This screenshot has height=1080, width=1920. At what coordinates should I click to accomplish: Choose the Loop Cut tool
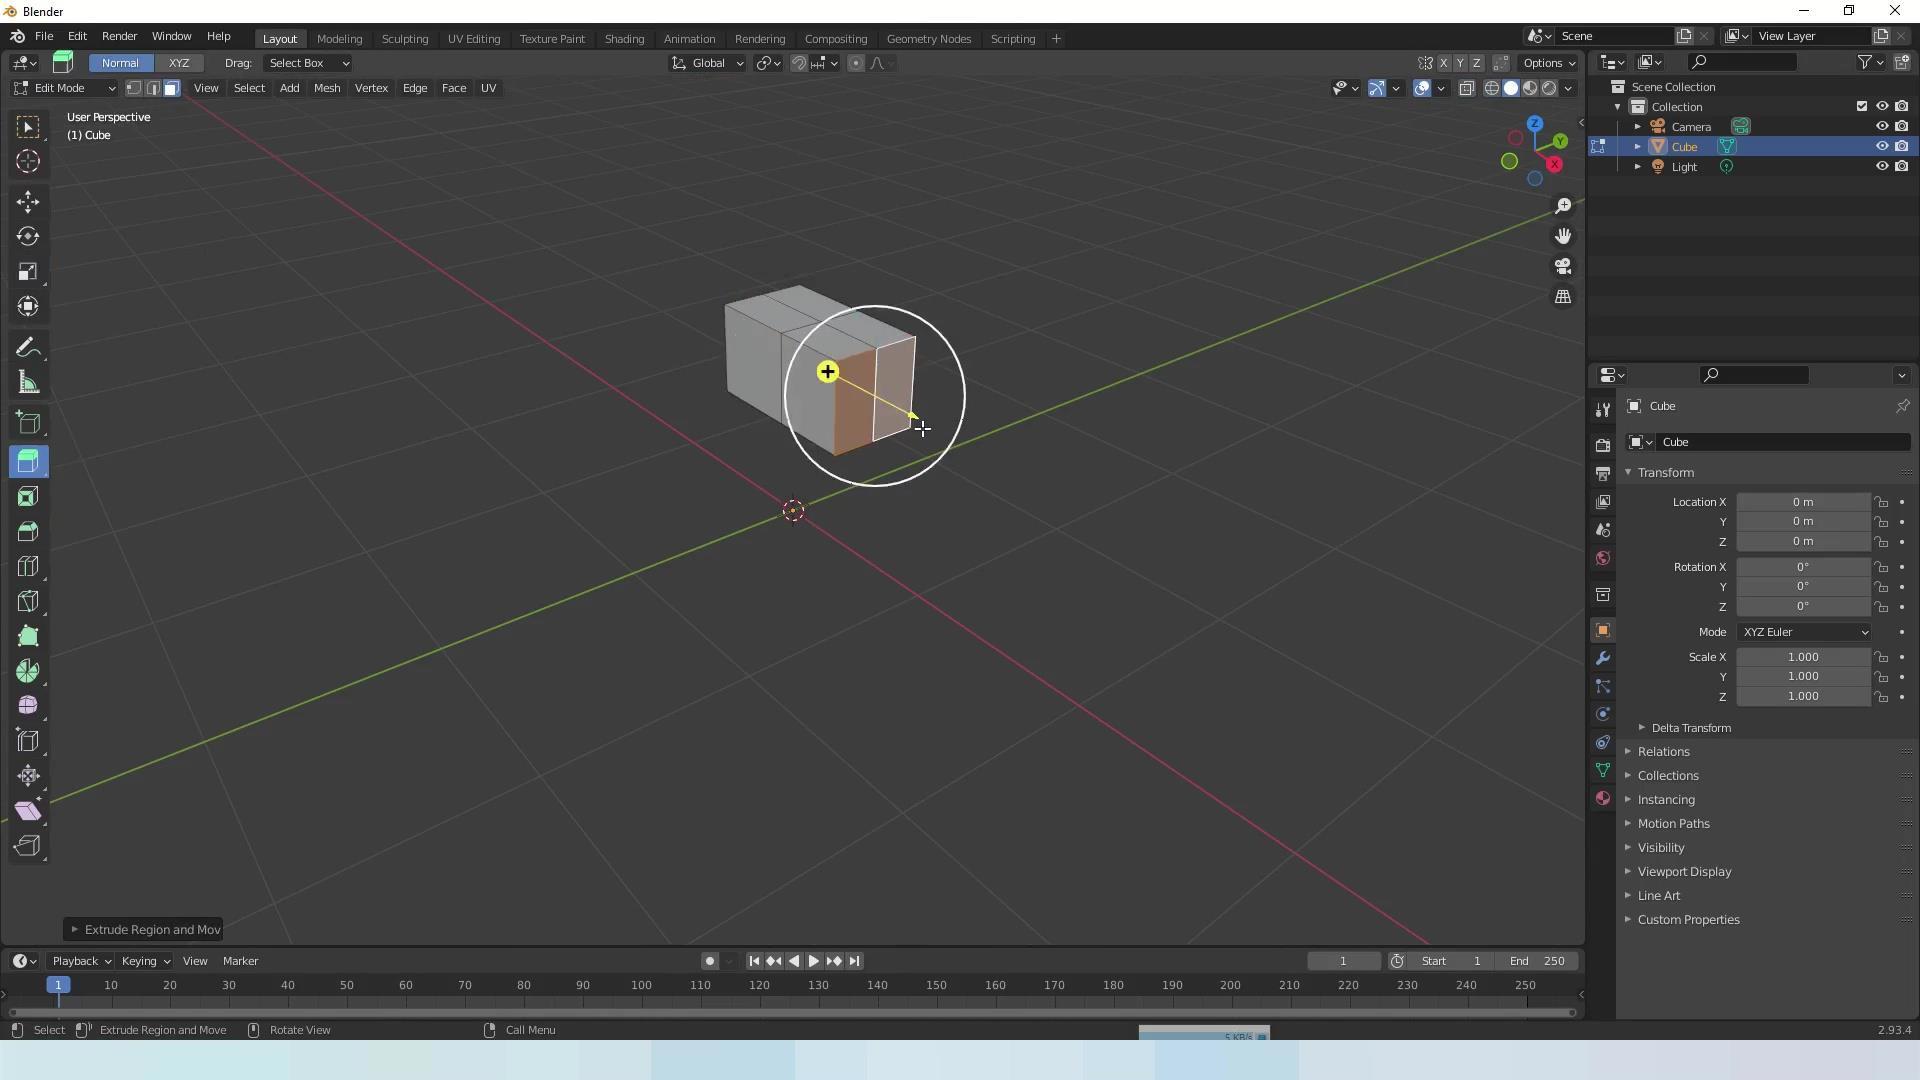tap(28, 567)
